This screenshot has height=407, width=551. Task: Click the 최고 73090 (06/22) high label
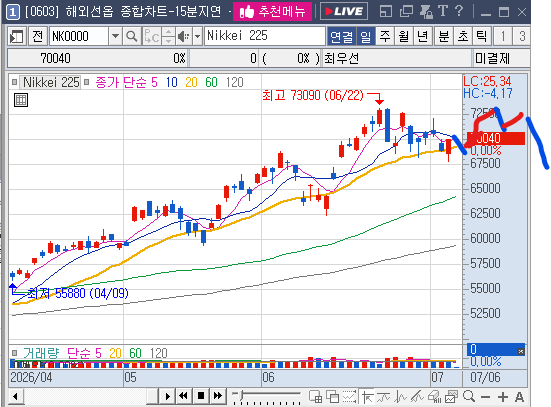(312, 95)
